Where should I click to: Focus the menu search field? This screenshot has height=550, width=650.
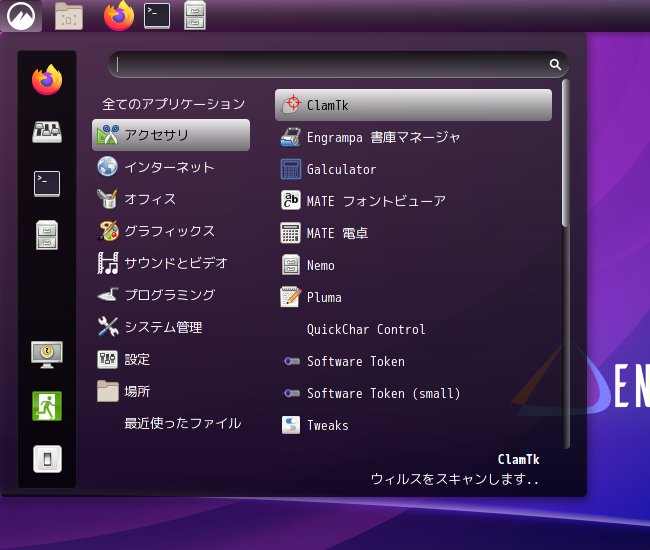(338, 64)
